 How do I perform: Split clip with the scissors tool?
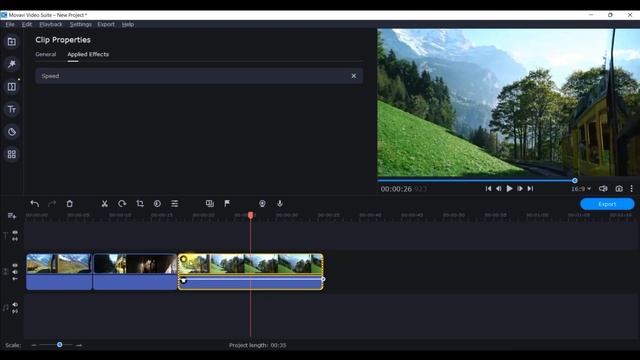point(104,204)
